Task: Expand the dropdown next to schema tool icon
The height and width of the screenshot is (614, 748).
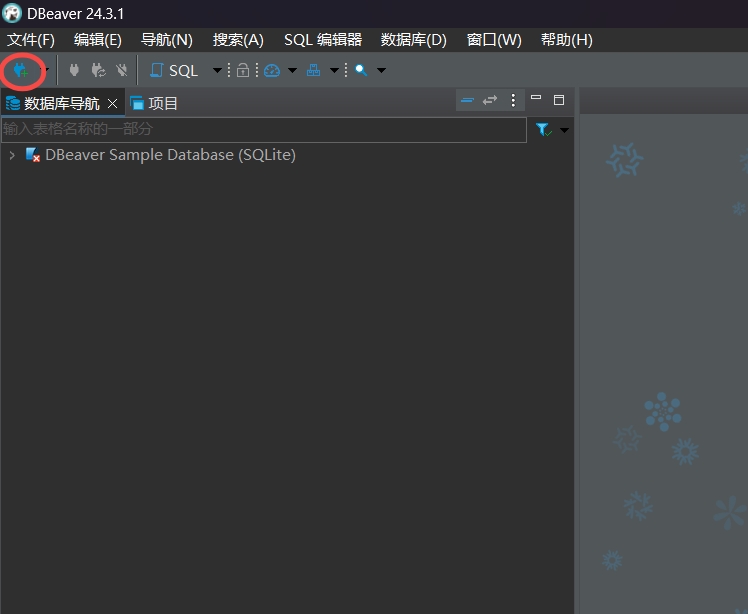Action: (x=334, y=71)
